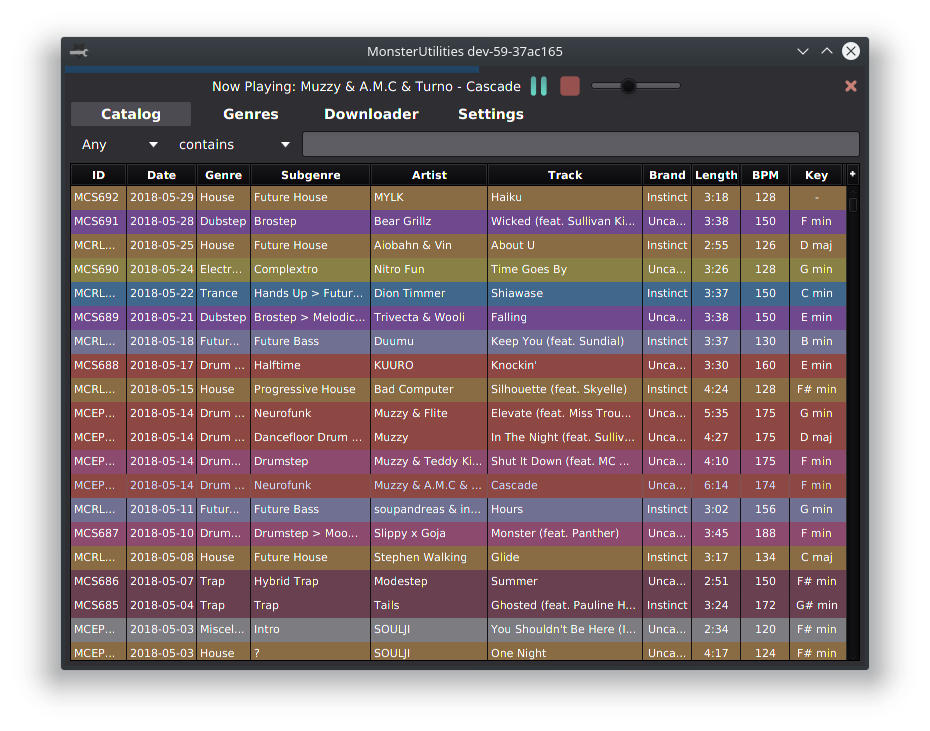This screenshot has width=930, height=731.
Task: Select the Knockin' track
Action: coord(565,366)
